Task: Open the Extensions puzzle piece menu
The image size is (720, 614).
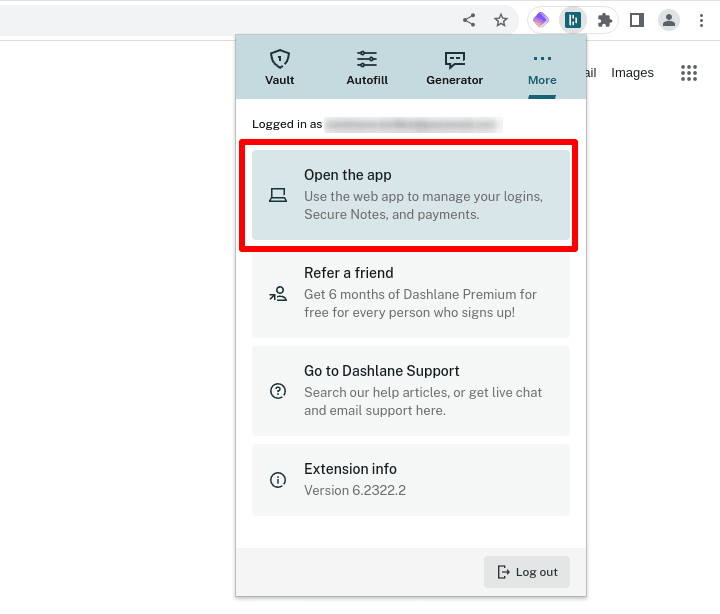Action: pos(604,20)
